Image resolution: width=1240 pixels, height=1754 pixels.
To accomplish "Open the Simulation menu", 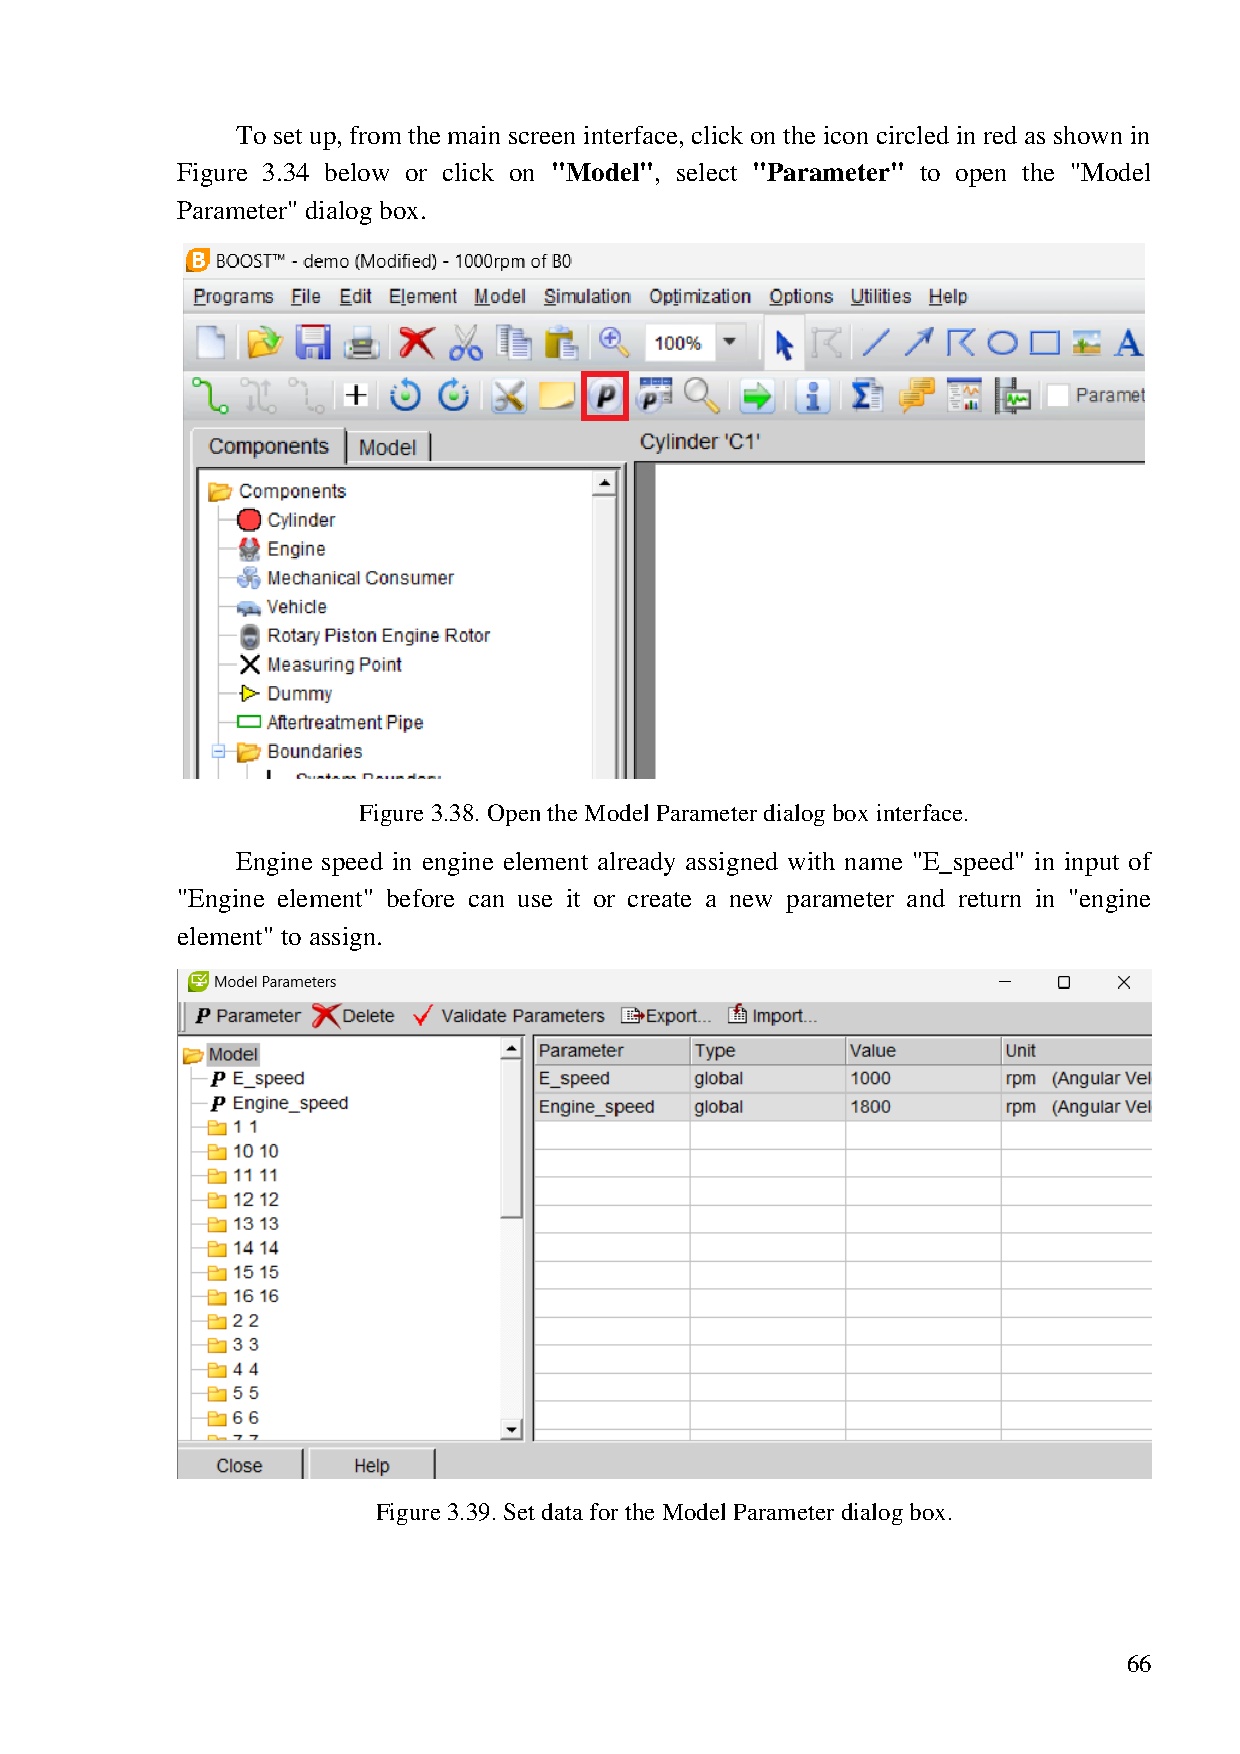I will (x=587, y=297).
